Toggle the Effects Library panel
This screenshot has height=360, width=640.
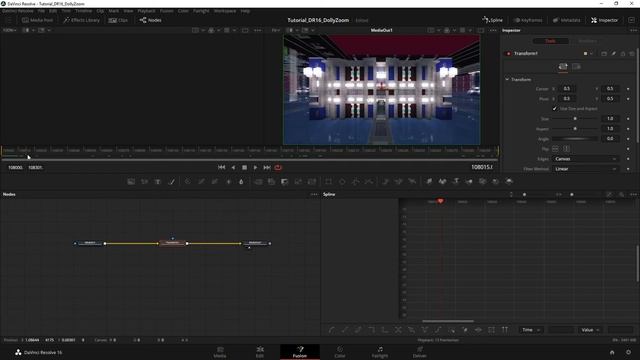pos(81,20)
